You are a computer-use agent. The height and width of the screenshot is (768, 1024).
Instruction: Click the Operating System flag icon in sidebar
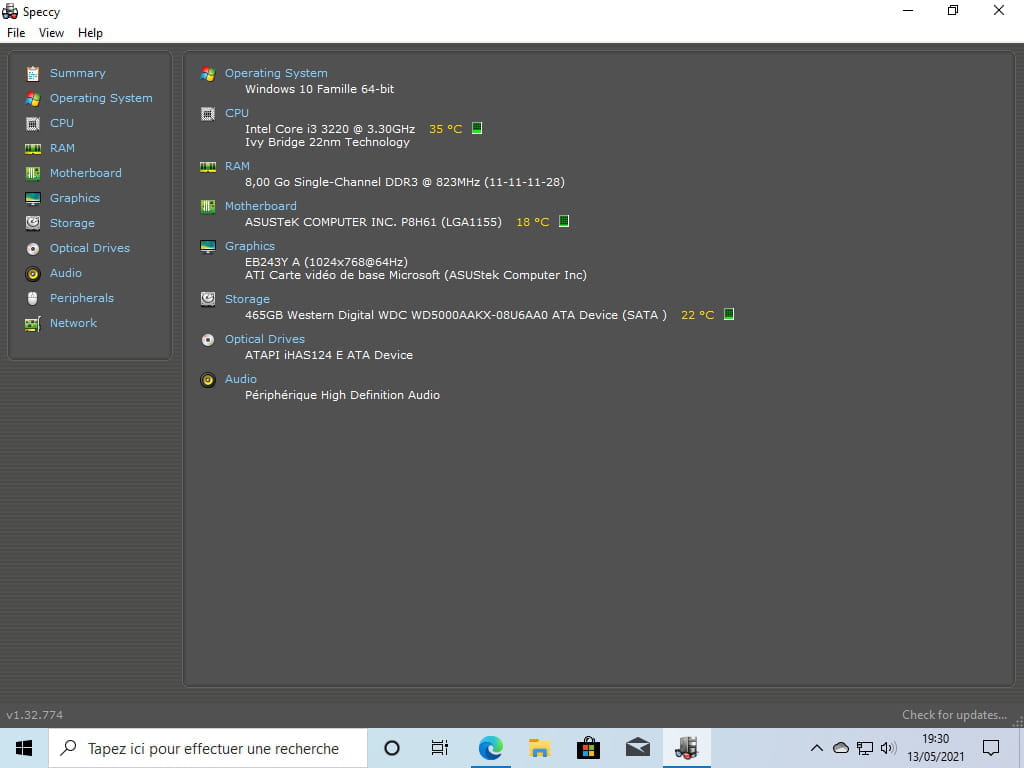[x=33, y=99]
